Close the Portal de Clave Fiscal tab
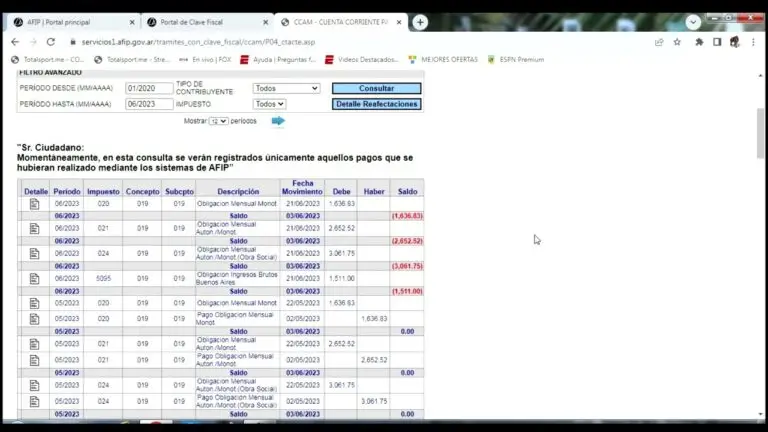 click(265, 22)
